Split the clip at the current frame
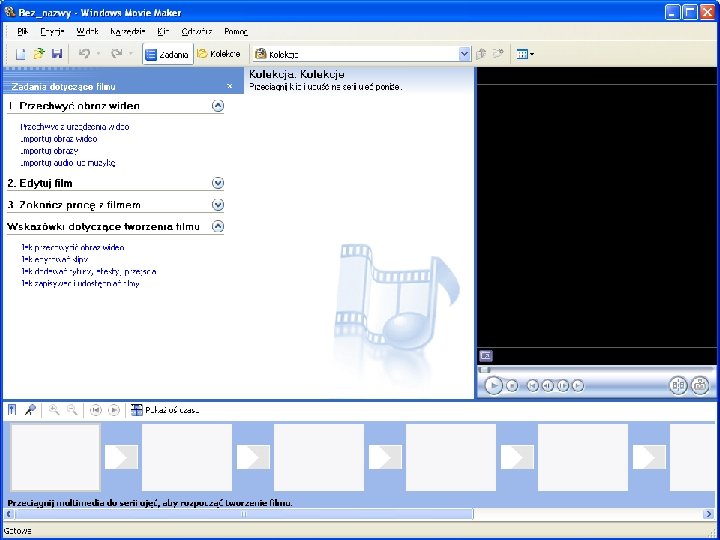This screenshot has height=540, width=720. tap(678, 385)
